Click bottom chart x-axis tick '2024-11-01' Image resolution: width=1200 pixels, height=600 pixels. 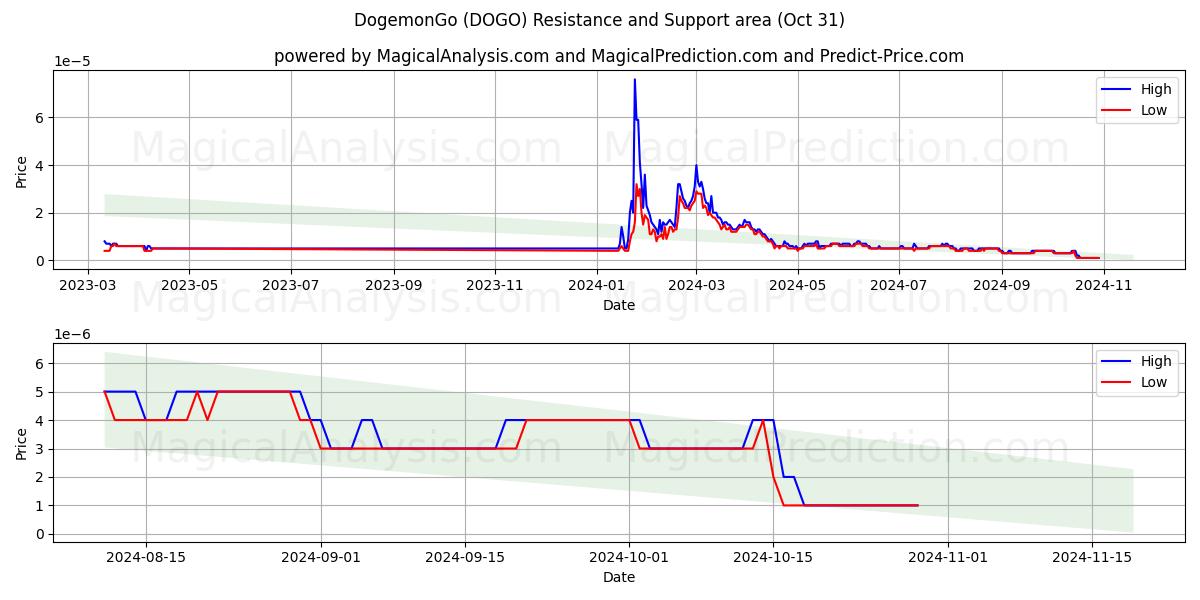pyautogui.click(x=947, y=556)
